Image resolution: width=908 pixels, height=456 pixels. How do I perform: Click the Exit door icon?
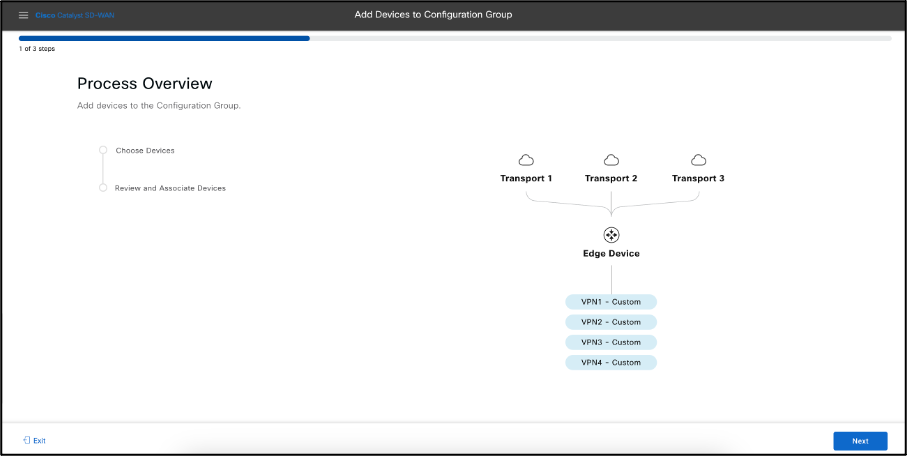coord(26,440)
